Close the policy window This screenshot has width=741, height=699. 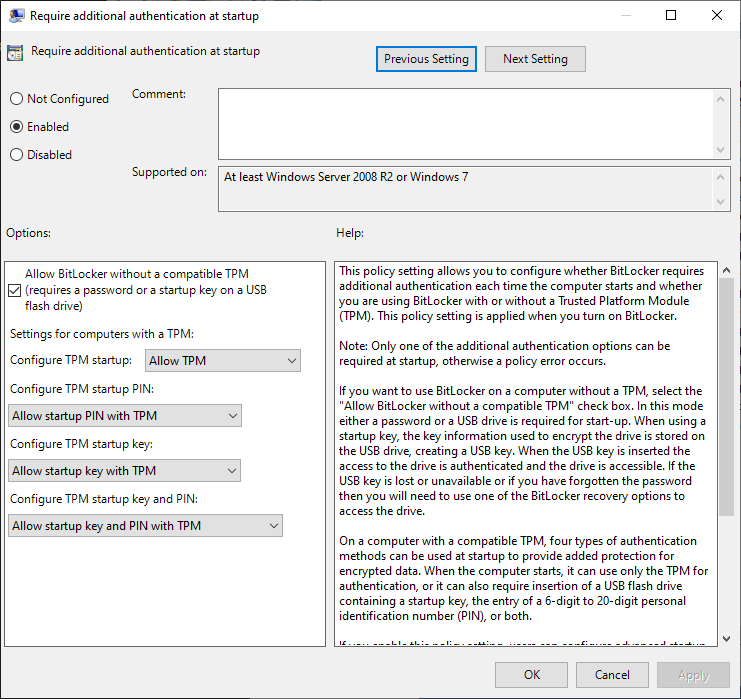pos(716,16)
